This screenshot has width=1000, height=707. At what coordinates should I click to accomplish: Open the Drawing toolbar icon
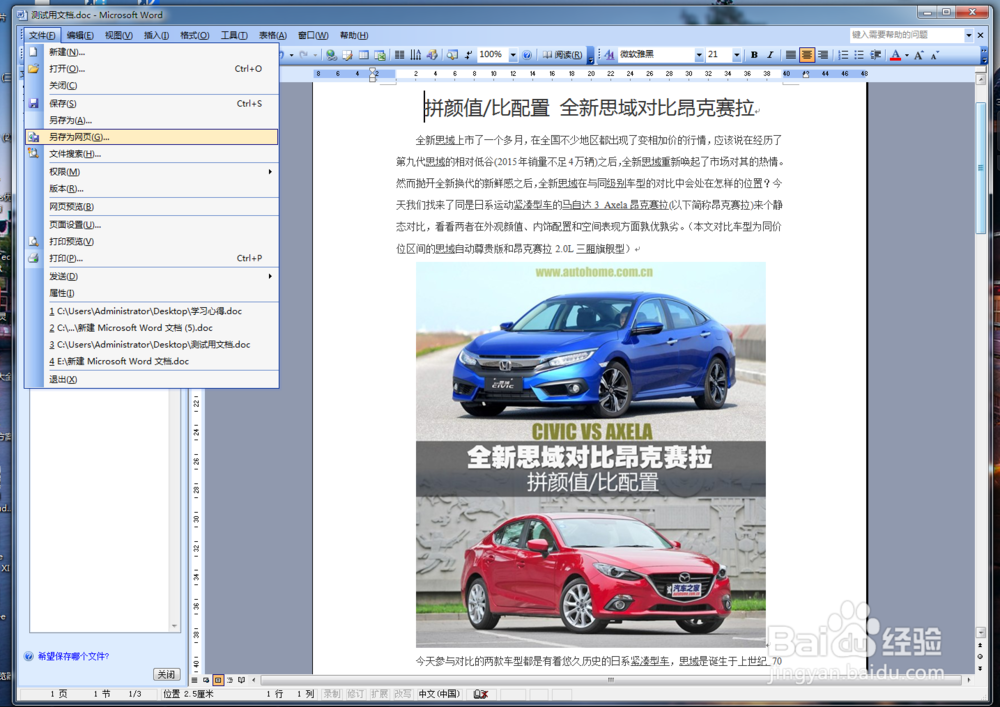(432, 55)
